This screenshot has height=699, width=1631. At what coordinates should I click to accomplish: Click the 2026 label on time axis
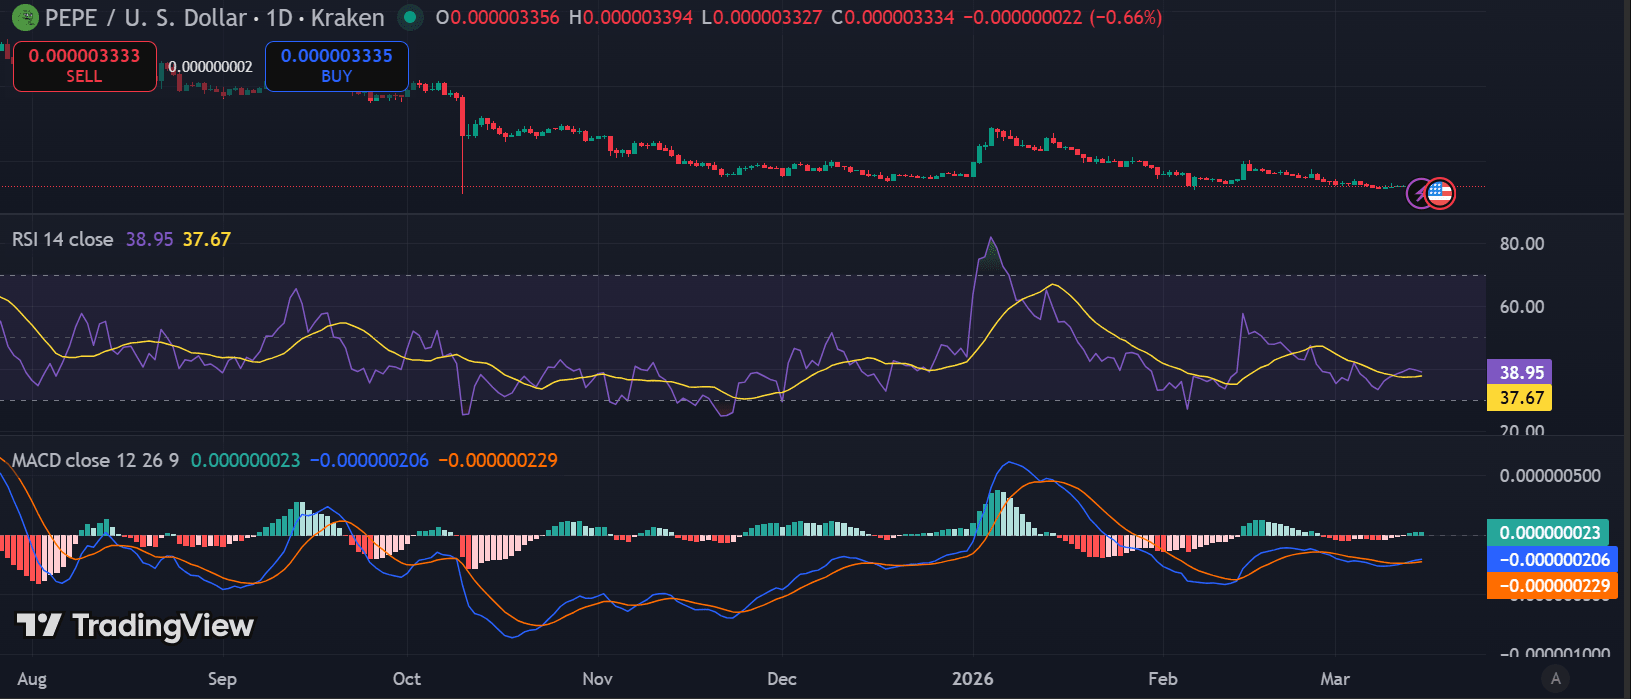tap(973, 679)
